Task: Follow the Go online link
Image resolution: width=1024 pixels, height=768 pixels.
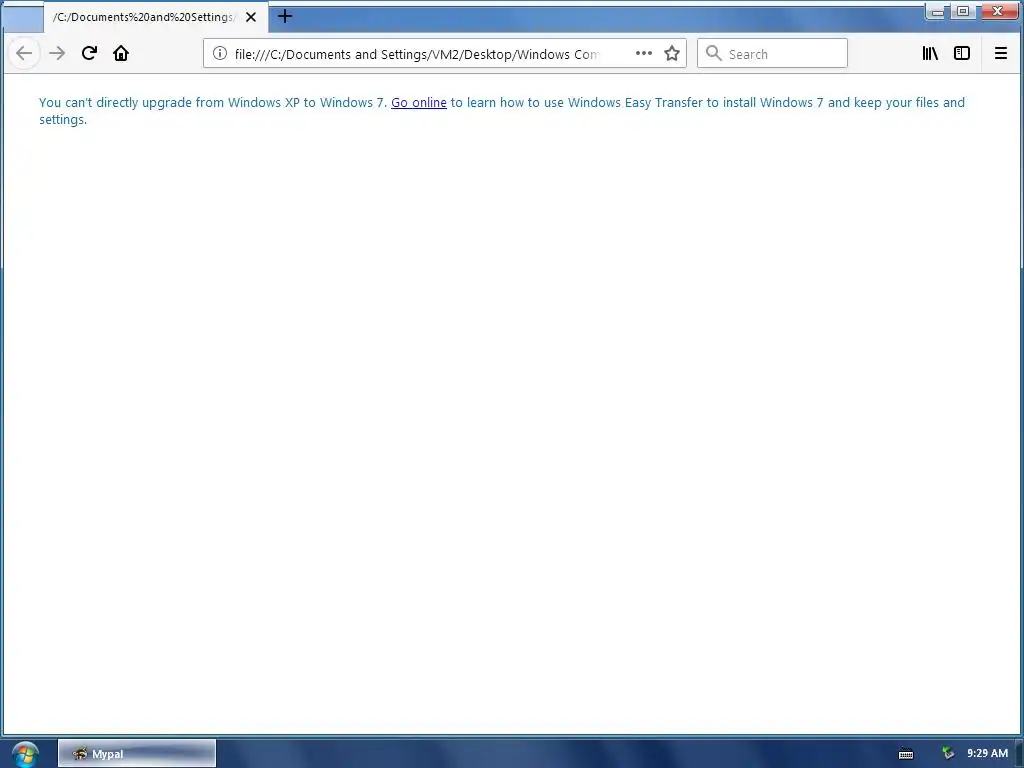Action: (419, 103)
